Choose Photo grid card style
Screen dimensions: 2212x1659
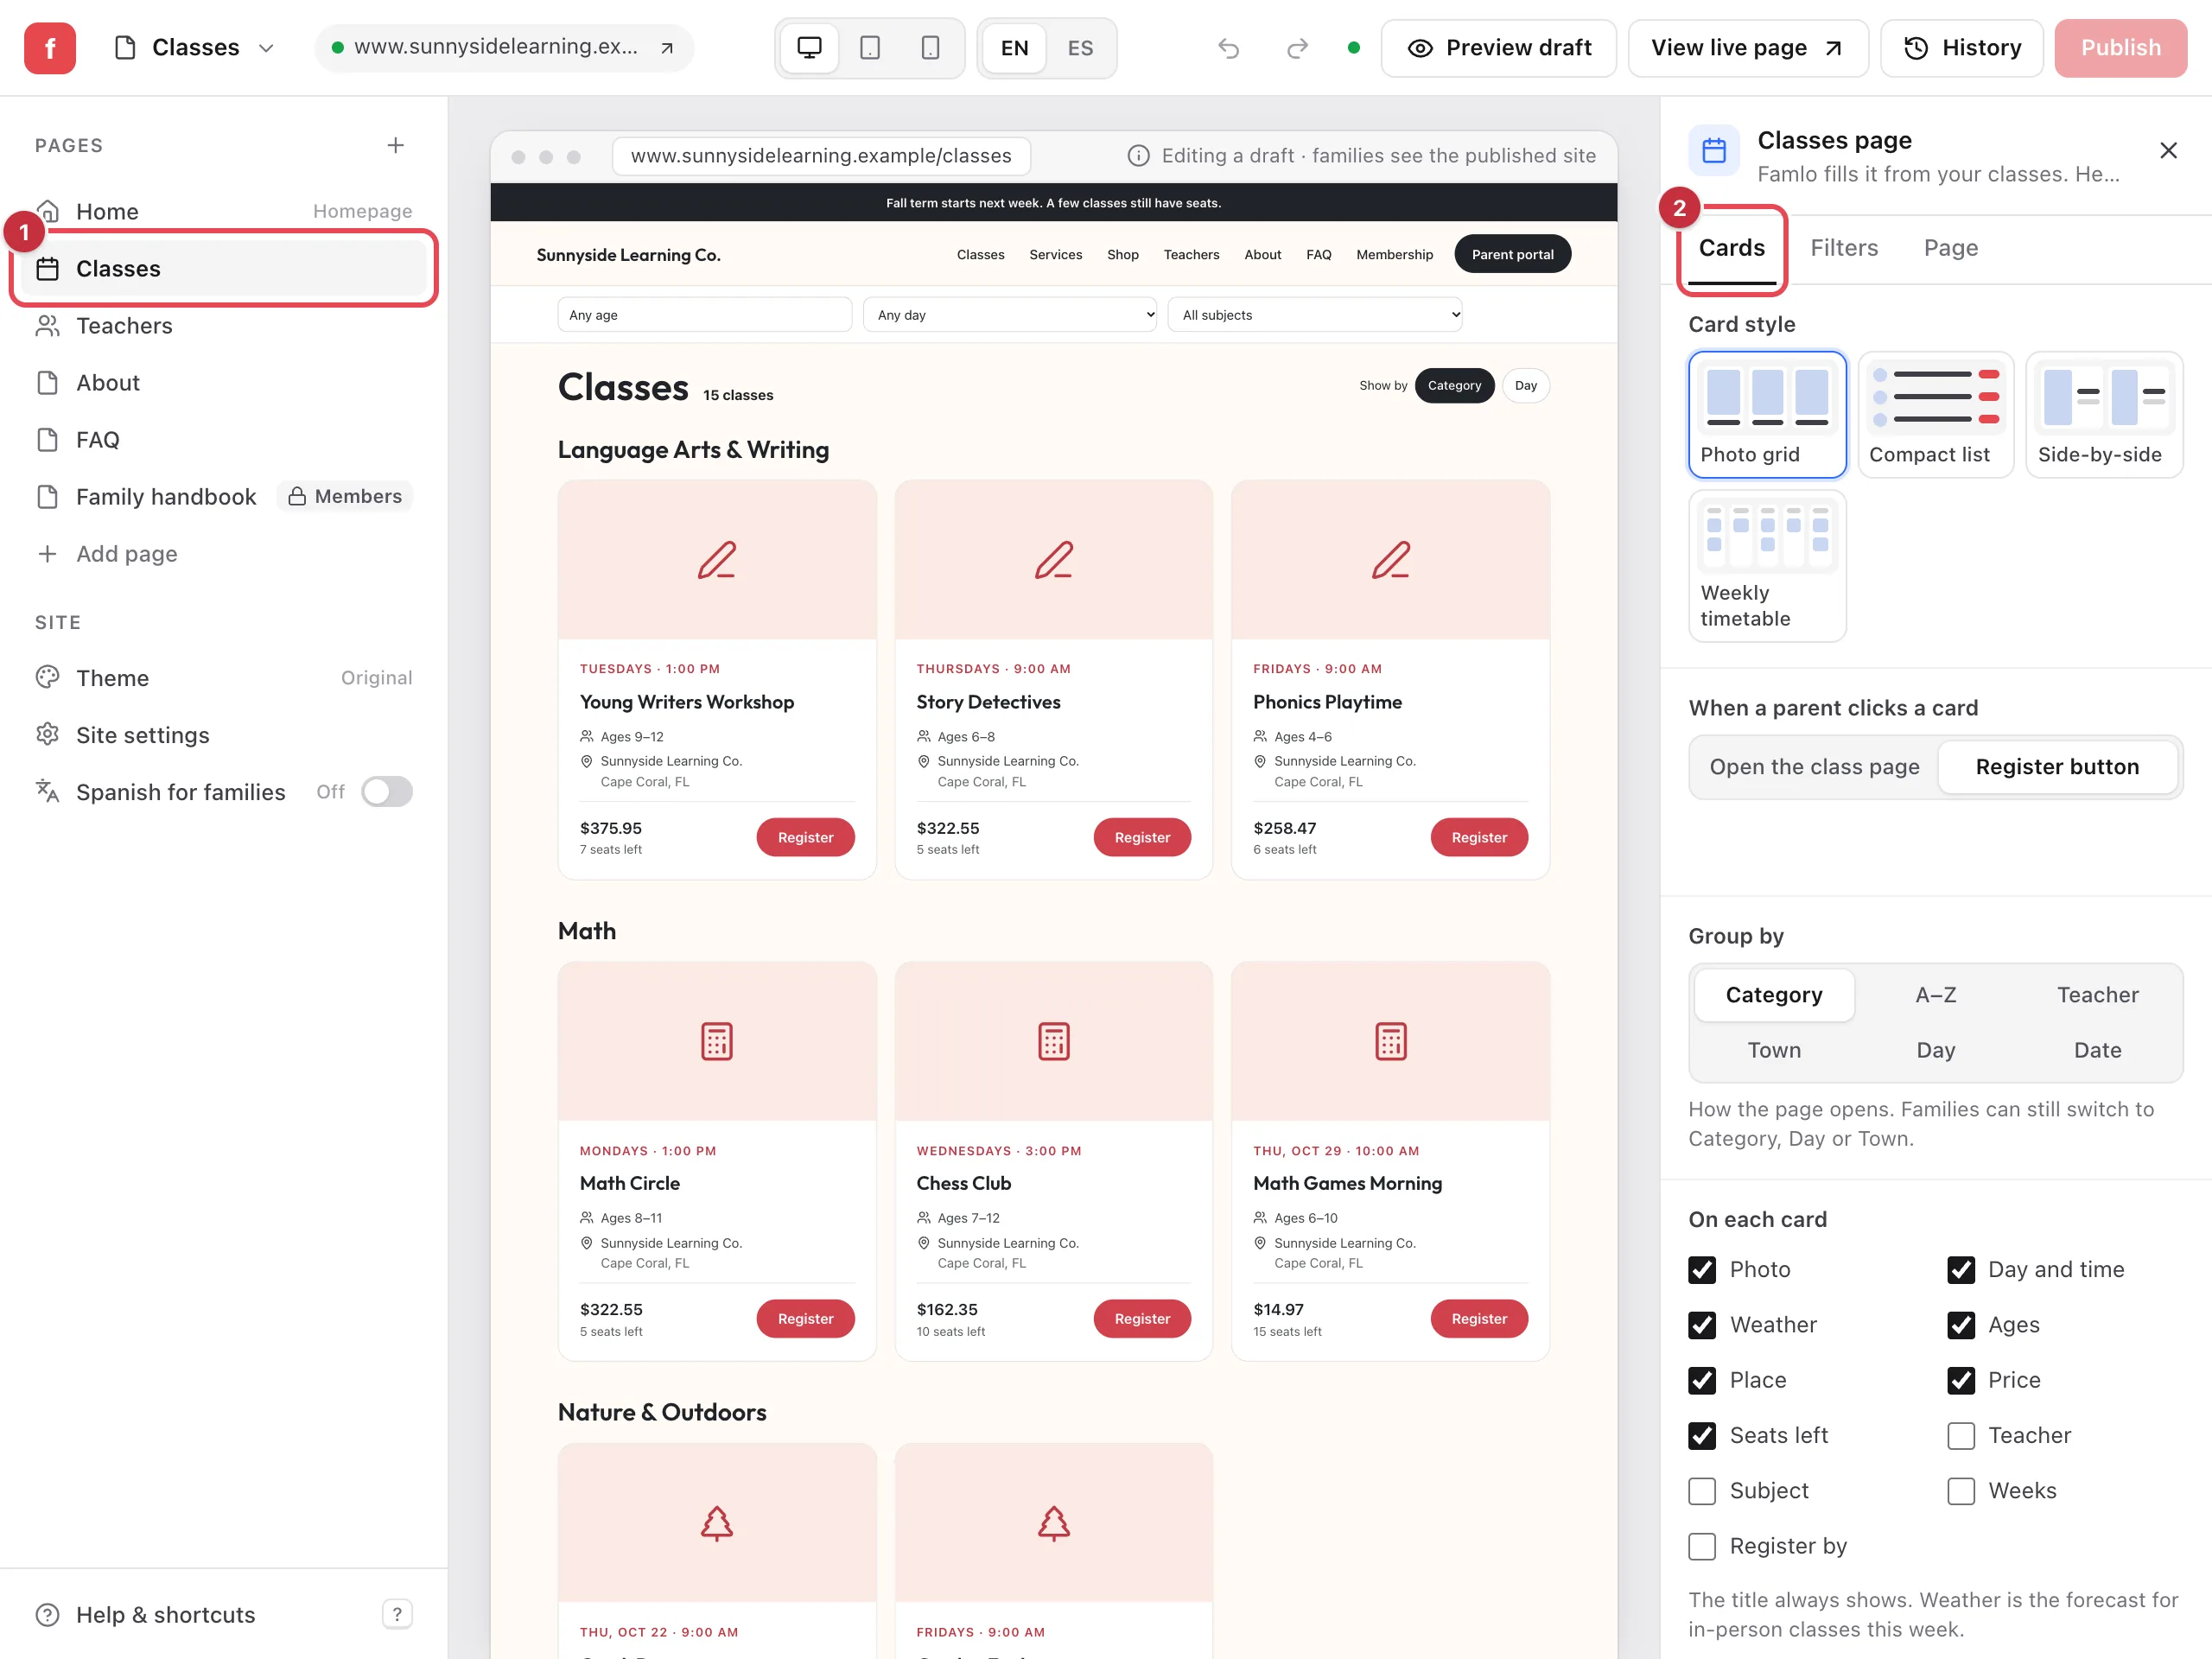(1767, 414)
